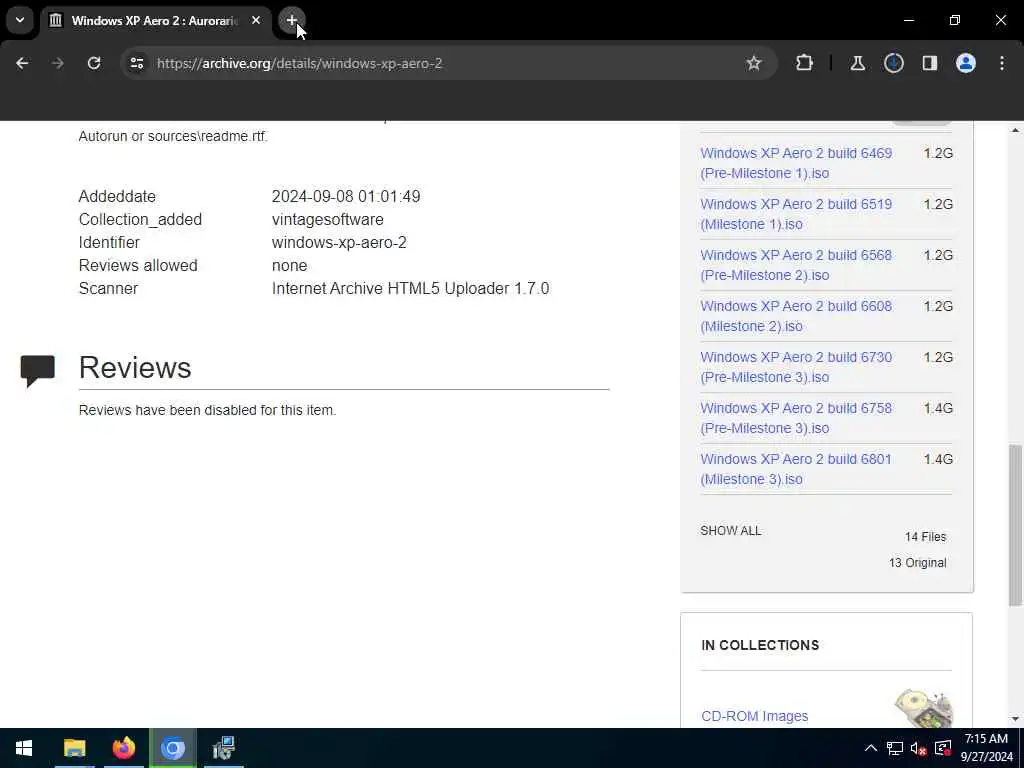Download build 6568 (Pre-Milestone 2).iso
This screenshot has width=1024, height=768.
[796, 265]
